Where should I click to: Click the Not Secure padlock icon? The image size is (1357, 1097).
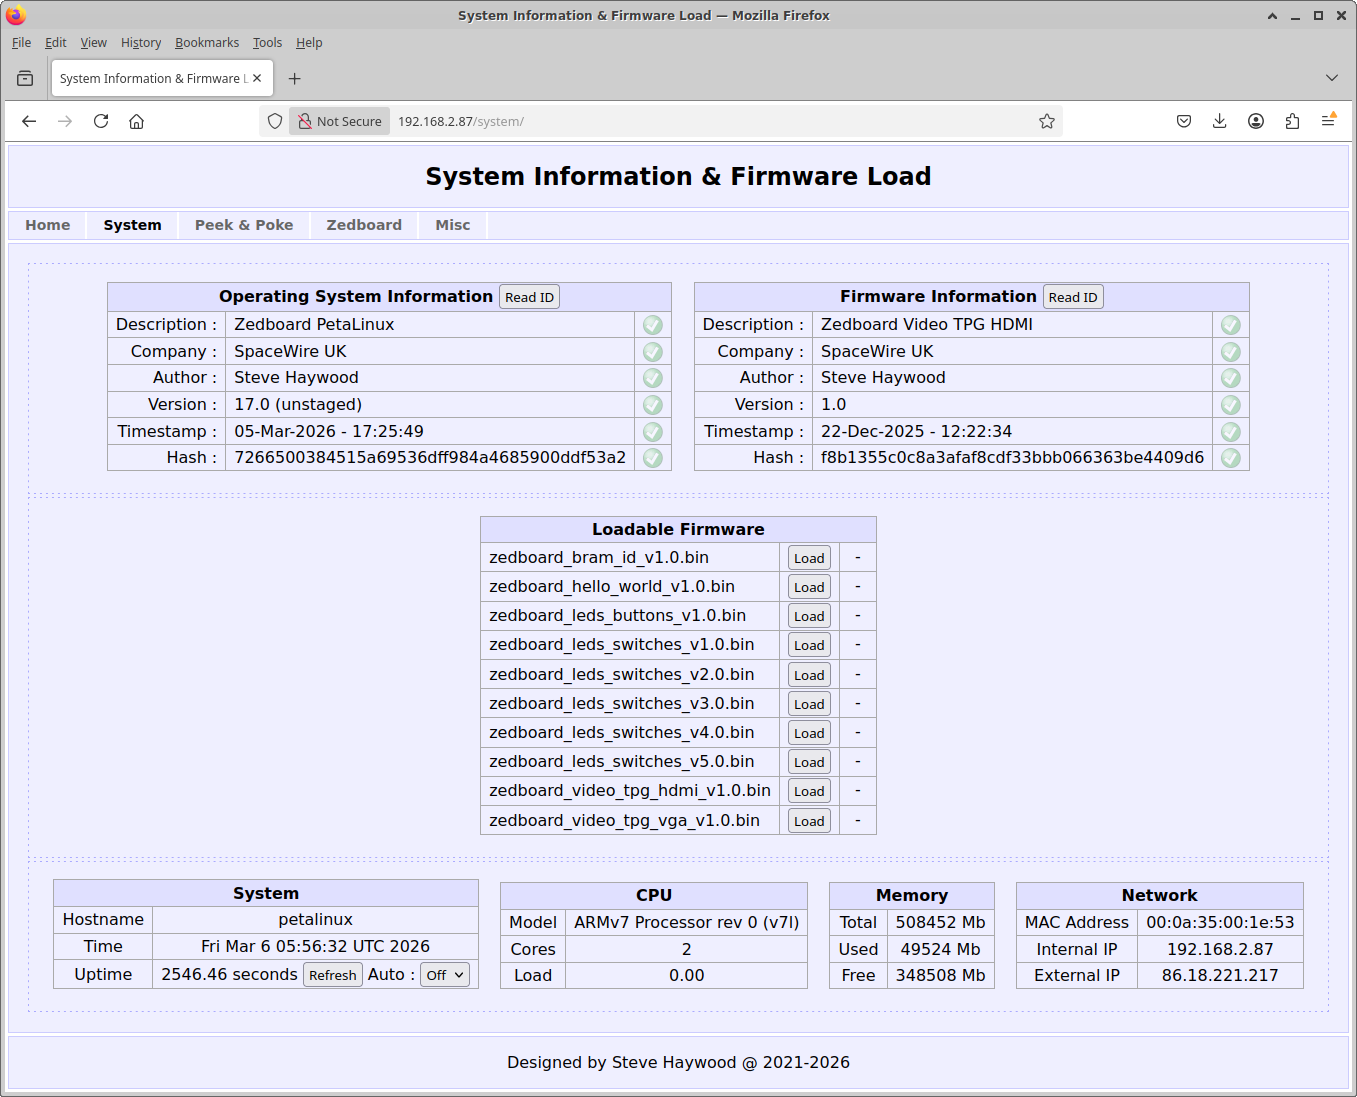coord(305,121)
